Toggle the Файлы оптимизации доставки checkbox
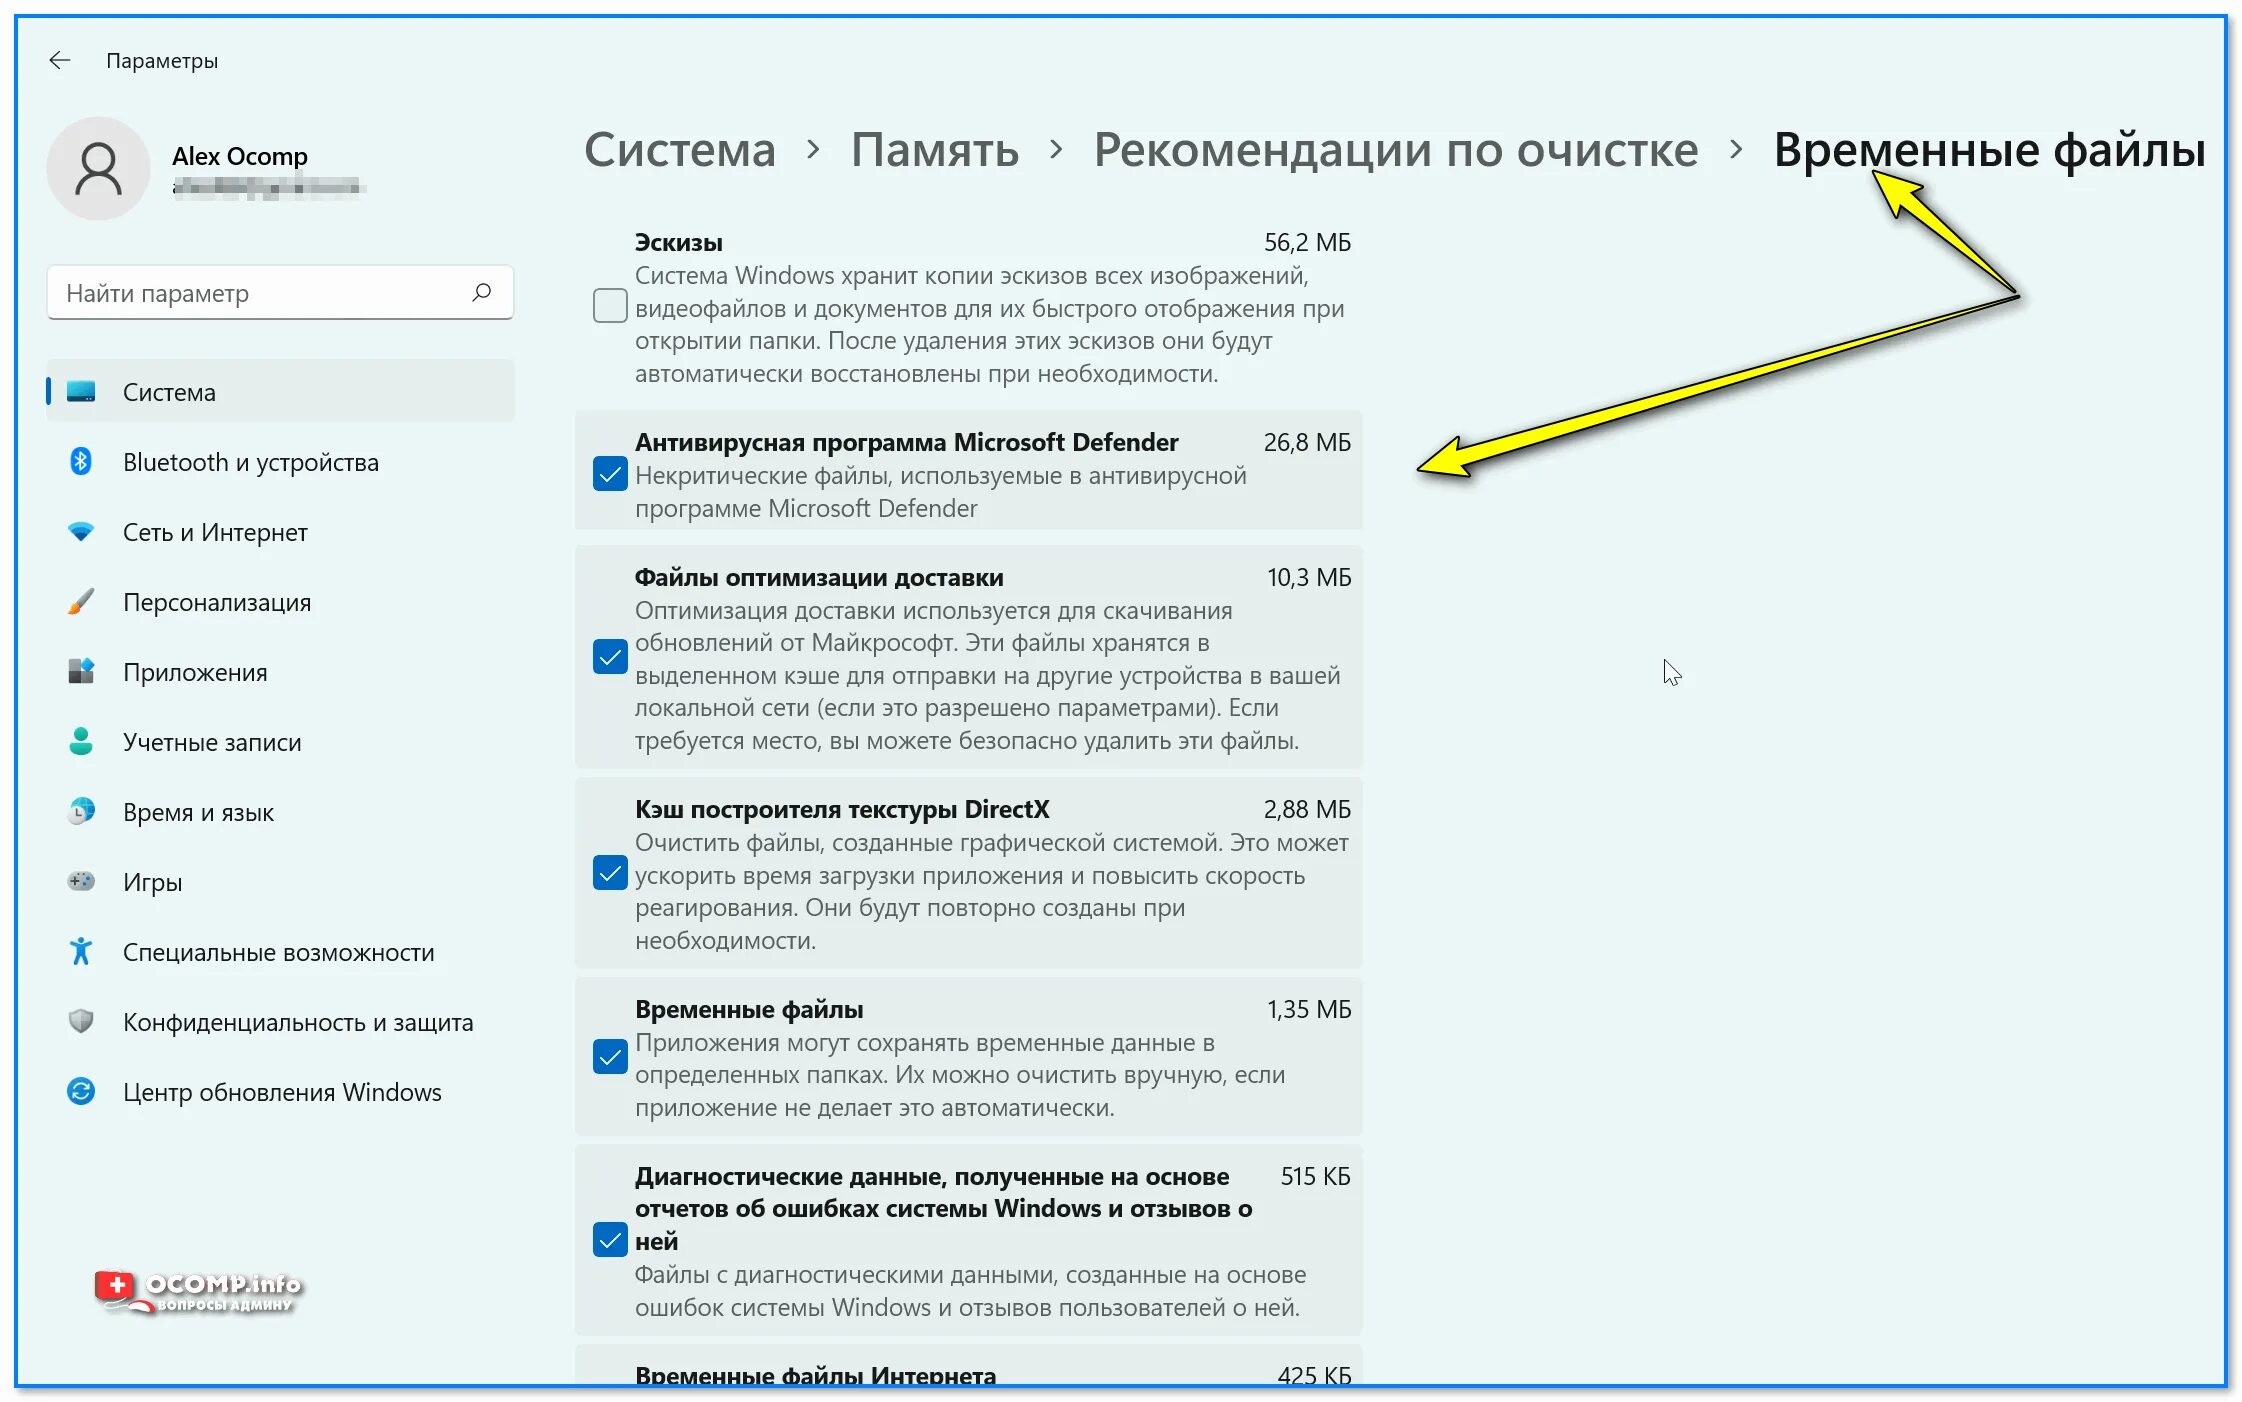Image resolution: width=2242 pixels, height=1402 pixels. 610,657
